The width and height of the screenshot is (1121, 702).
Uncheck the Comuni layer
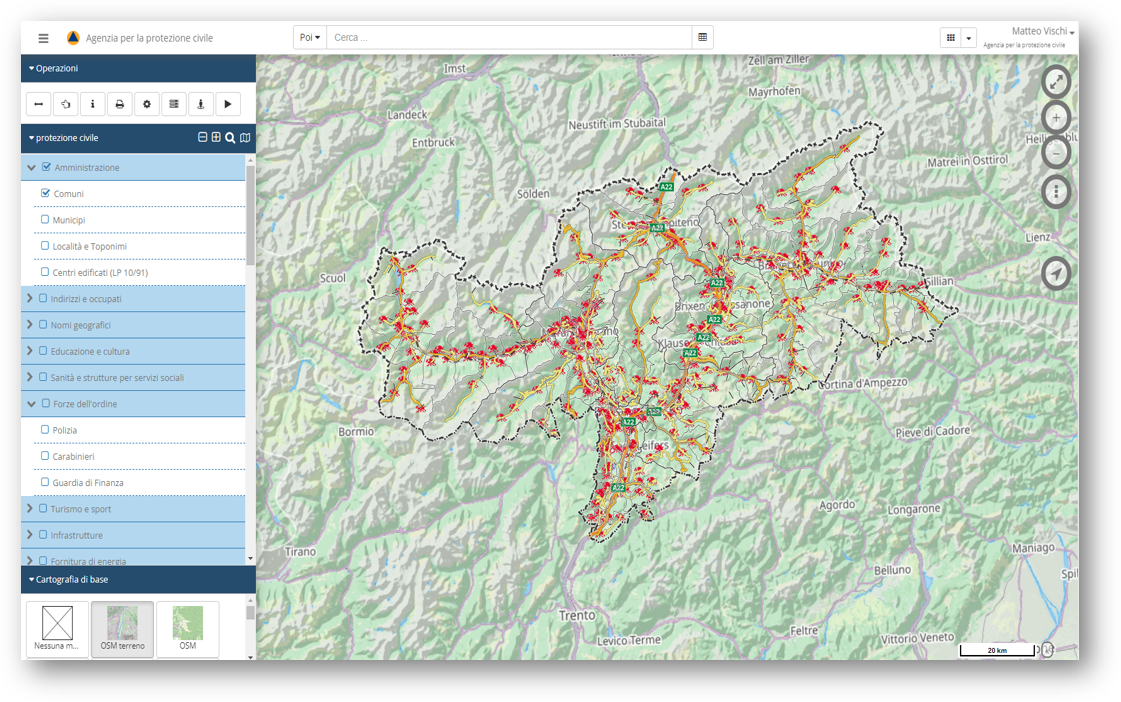pos(46,193)
